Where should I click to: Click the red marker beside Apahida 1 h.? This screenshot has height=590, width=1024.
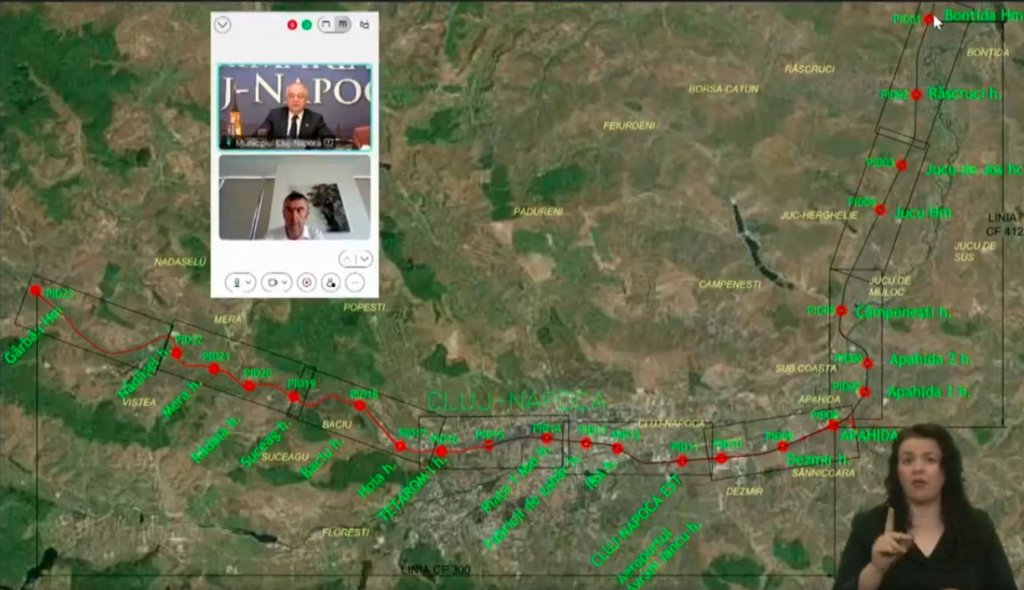(x=865, y=392)
